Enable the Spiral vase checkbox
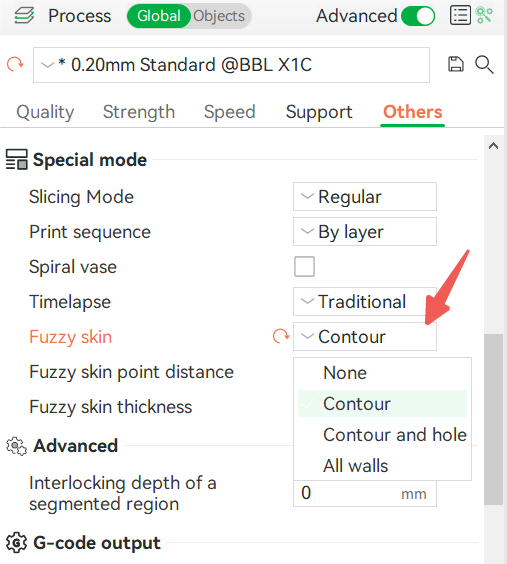This screenshot has width=507, height=564. coord(304,267)
